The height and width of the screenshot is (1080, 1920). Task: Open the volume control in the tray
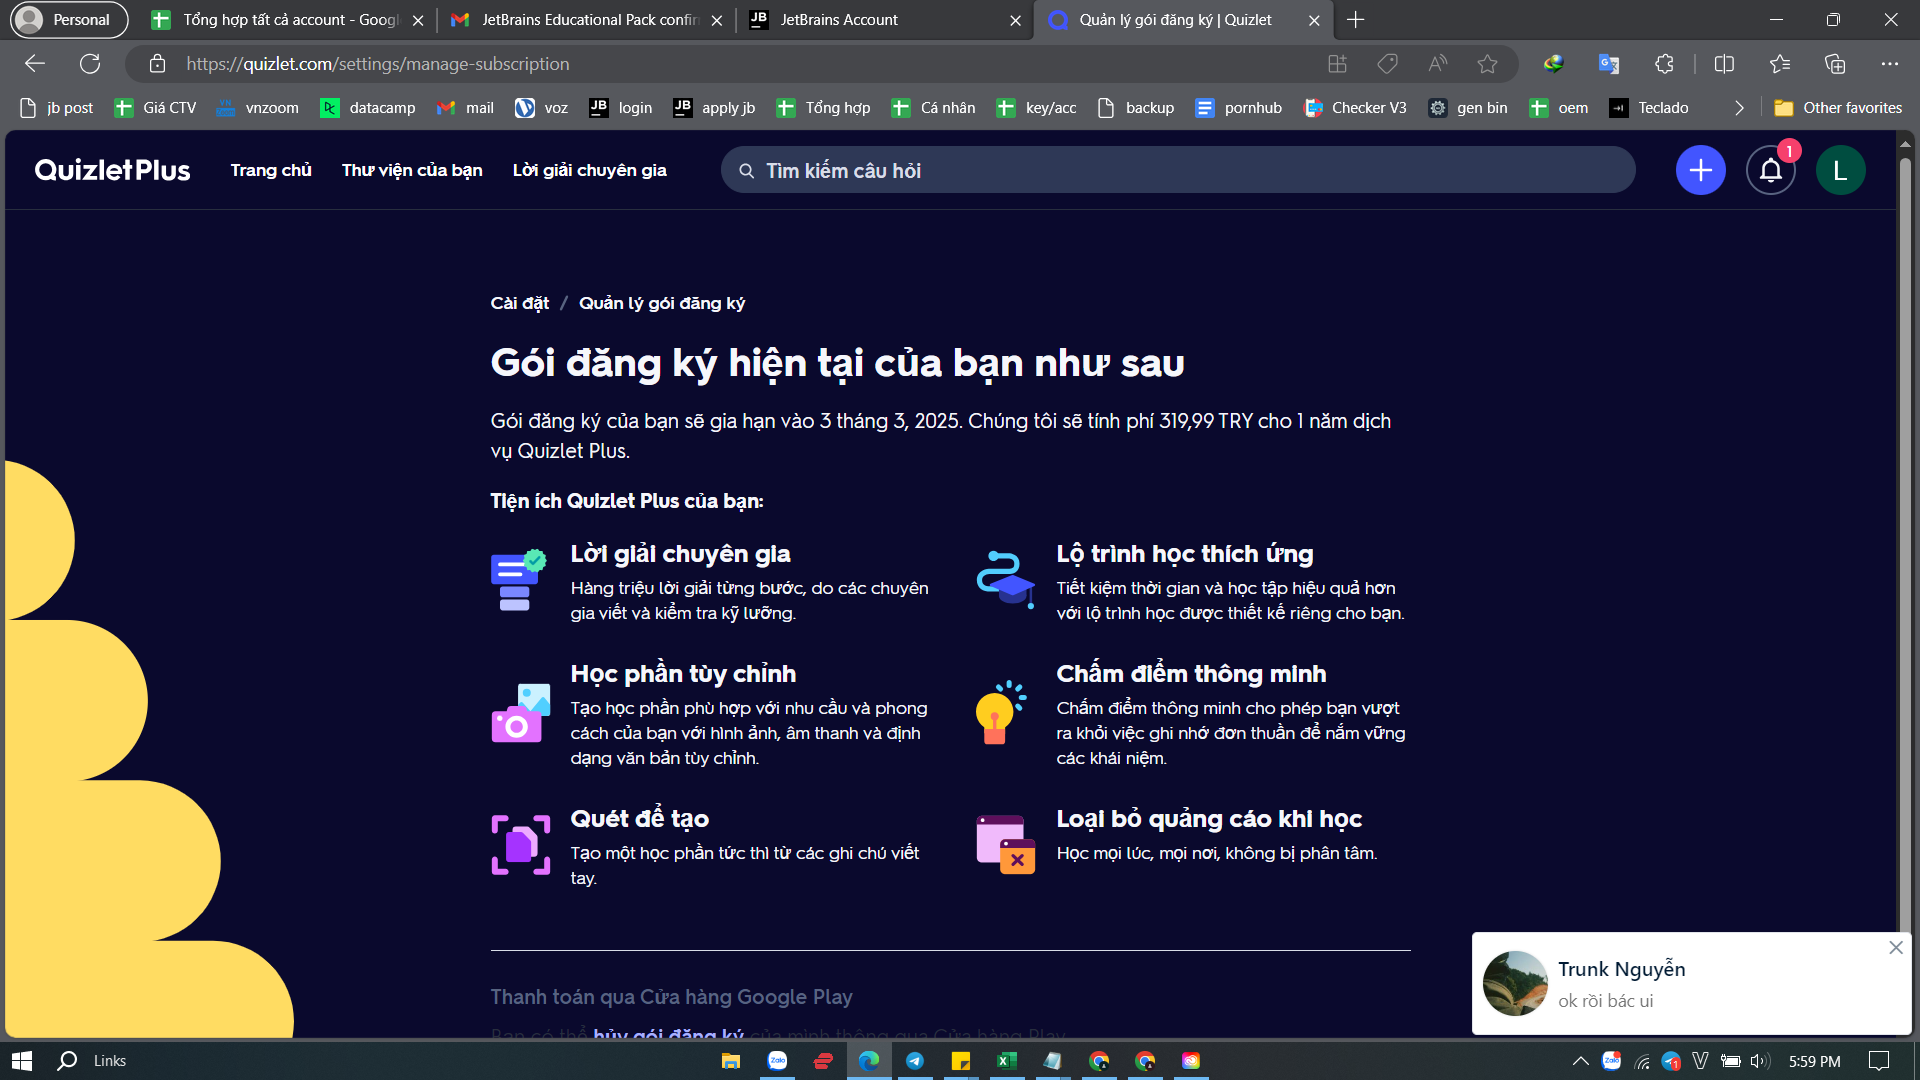[x=1760, y=1061]
